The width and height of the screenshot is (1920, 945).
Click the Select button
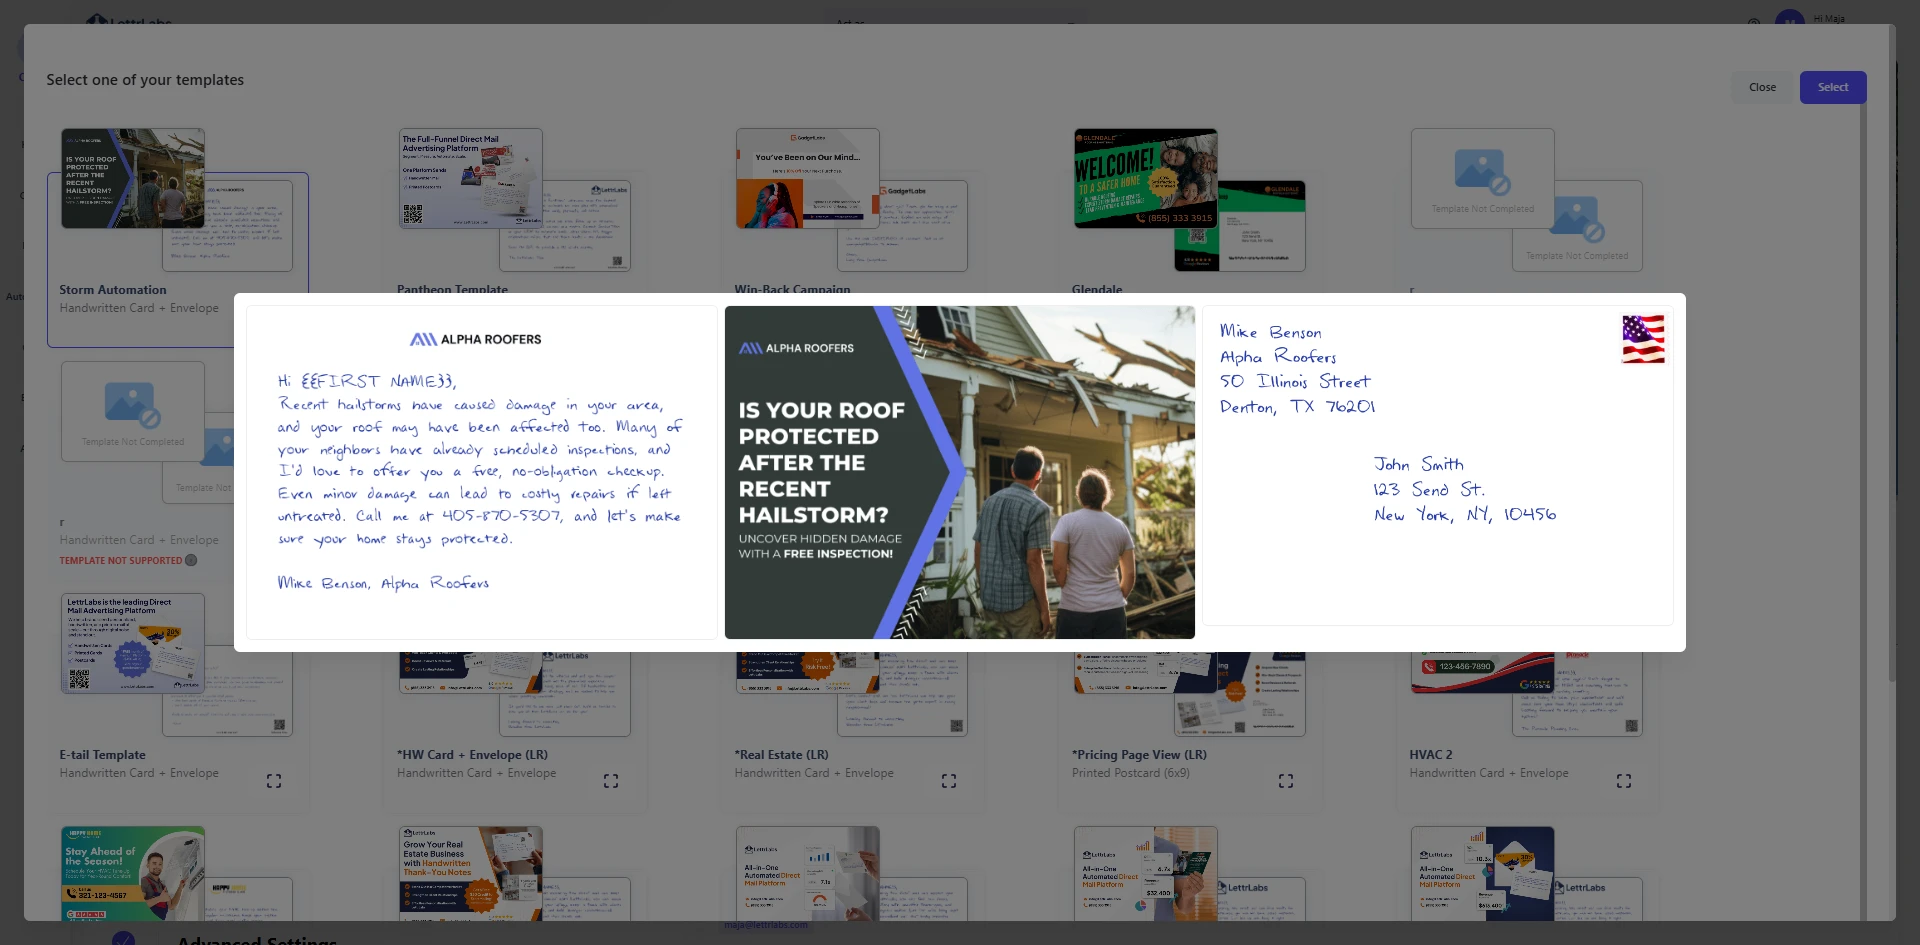click(x=1832, y=87)
